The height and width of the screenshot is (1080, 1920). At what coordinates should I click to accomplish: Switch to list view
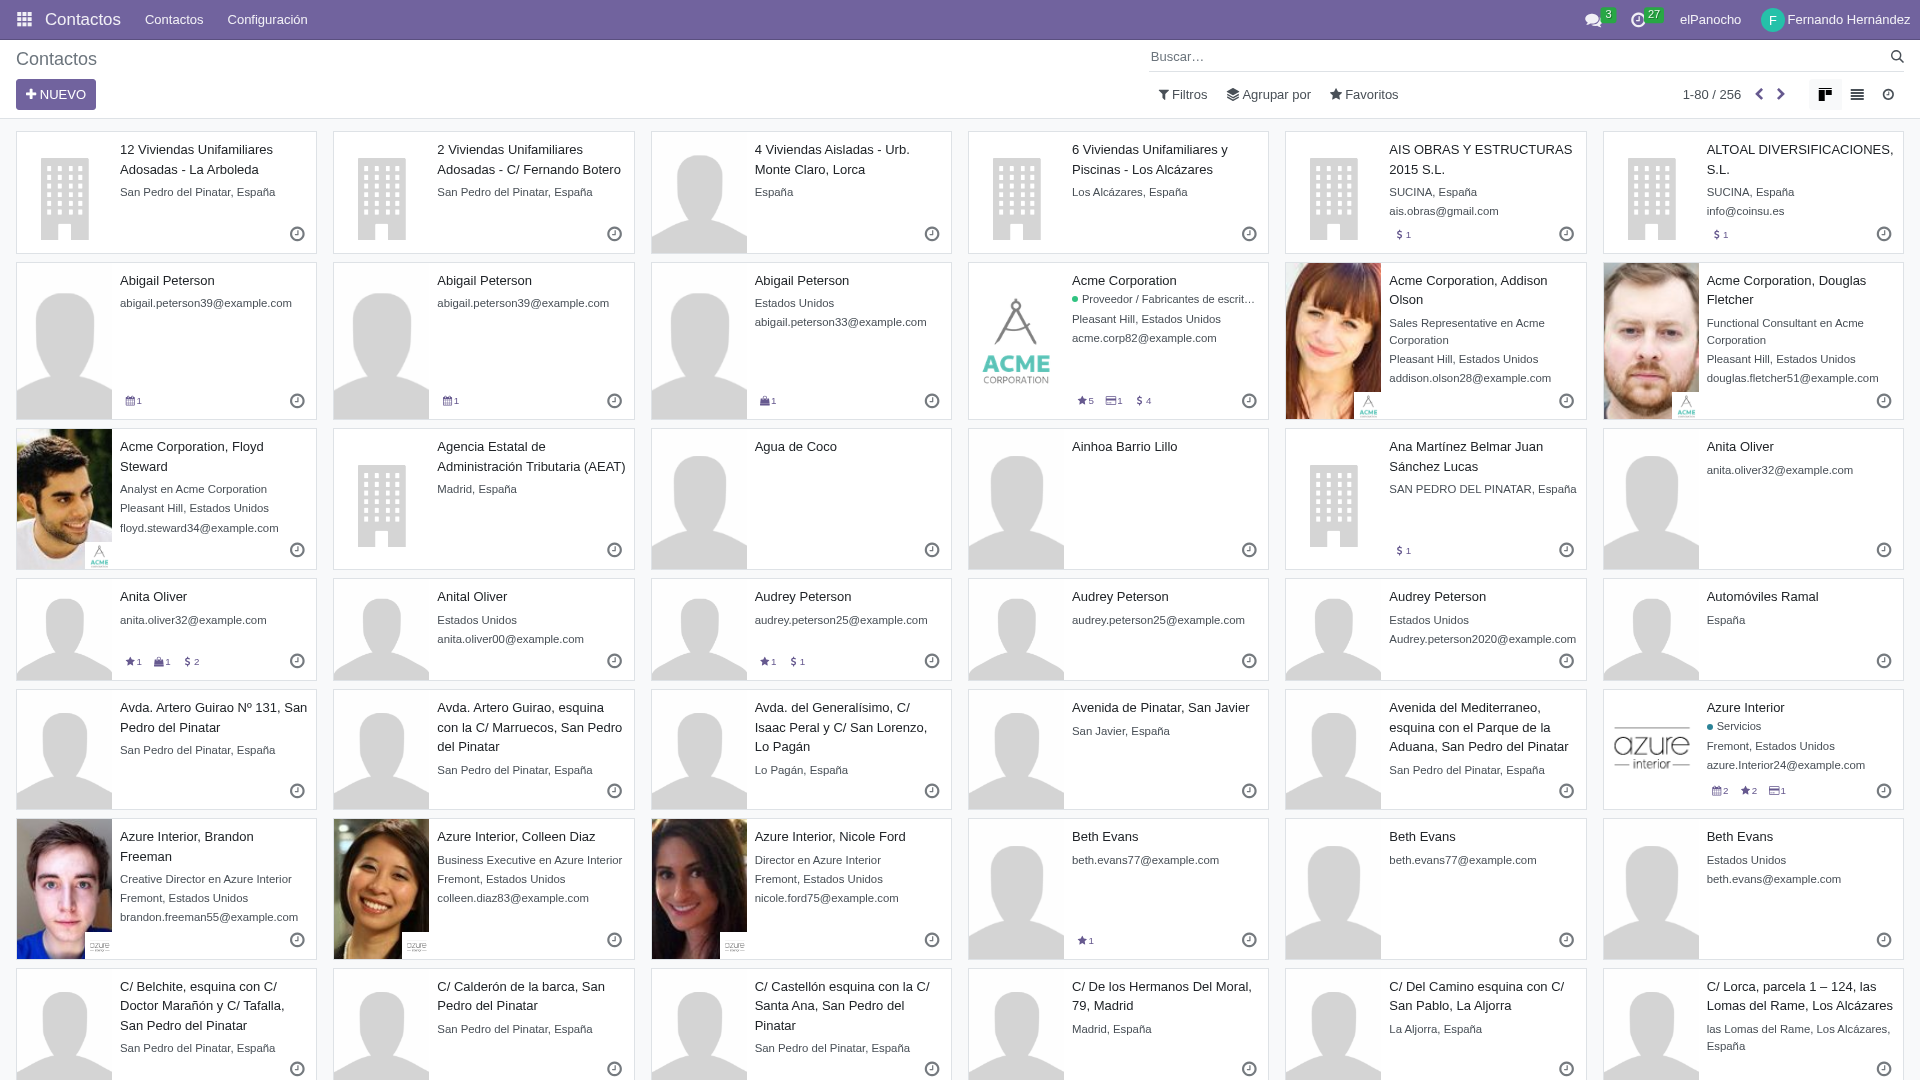click(1857, 94)
